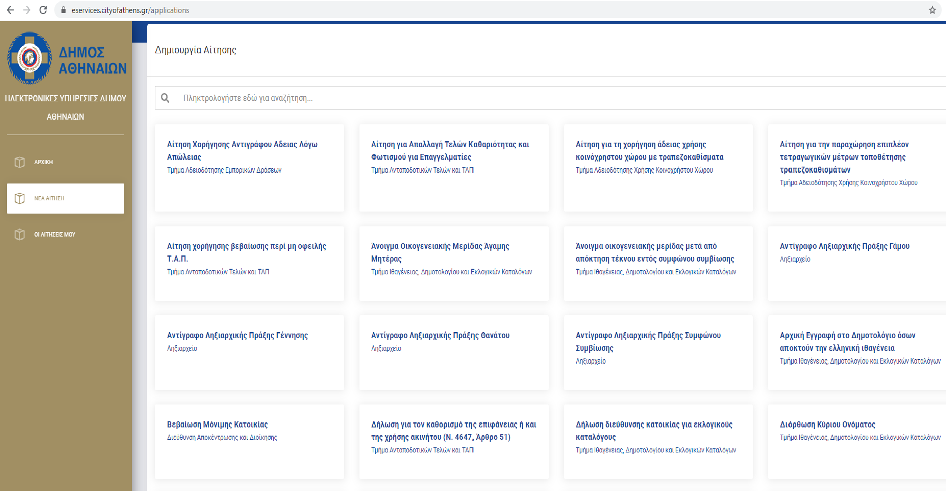Click in the application search field
Viewport: 946px width, 491px height.
point(500,98)
